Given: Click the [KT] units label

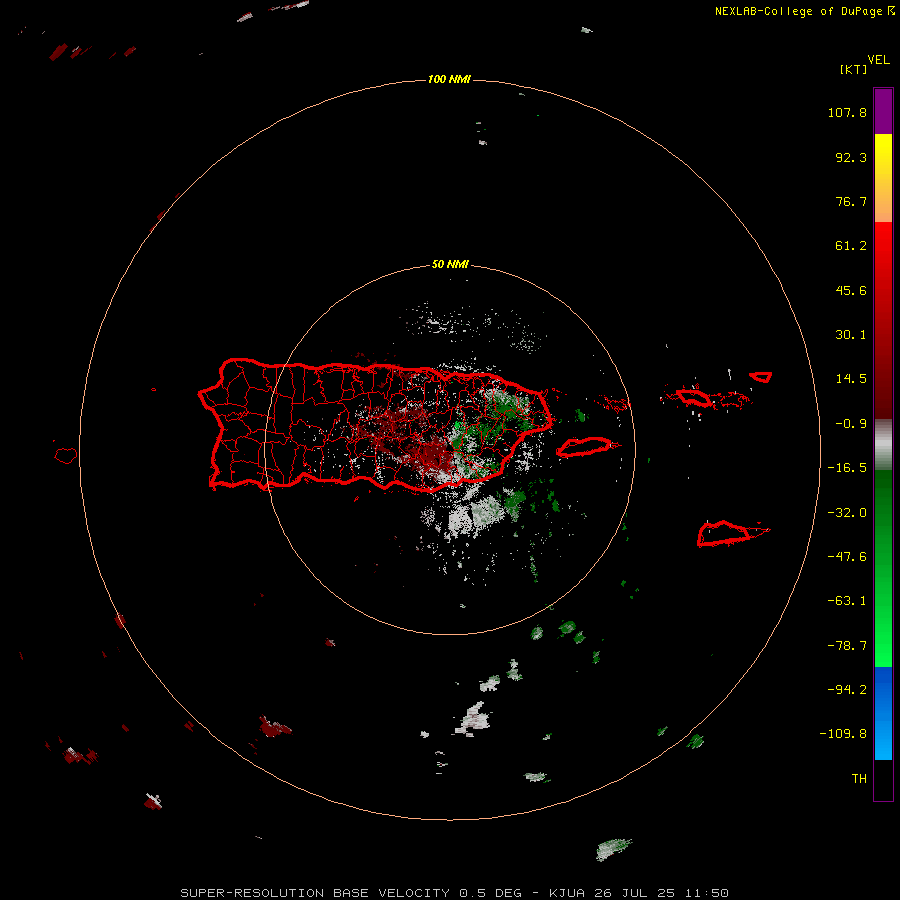Looking at the screenshot, I should [854, 69].
